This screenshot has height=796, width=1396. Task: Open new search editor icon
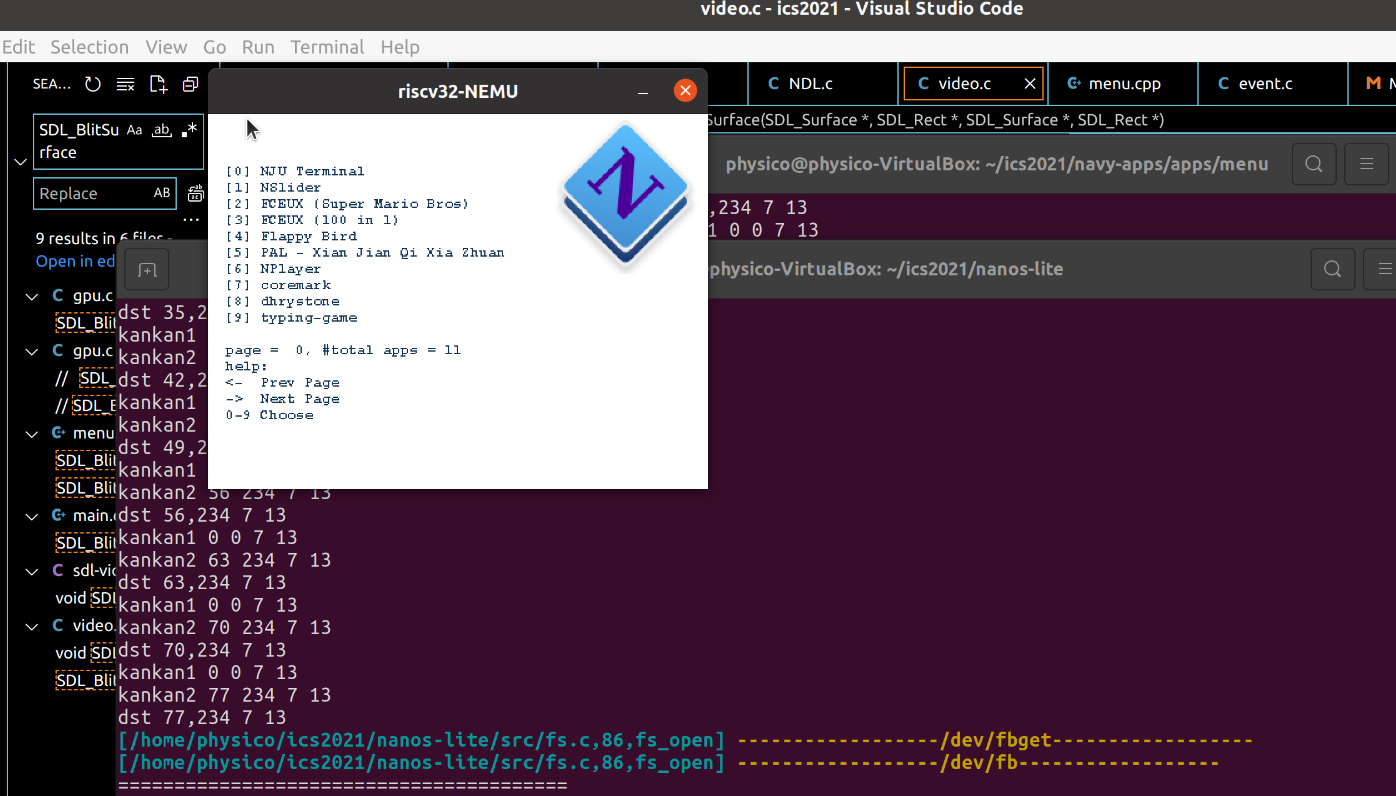coord(158,84)
